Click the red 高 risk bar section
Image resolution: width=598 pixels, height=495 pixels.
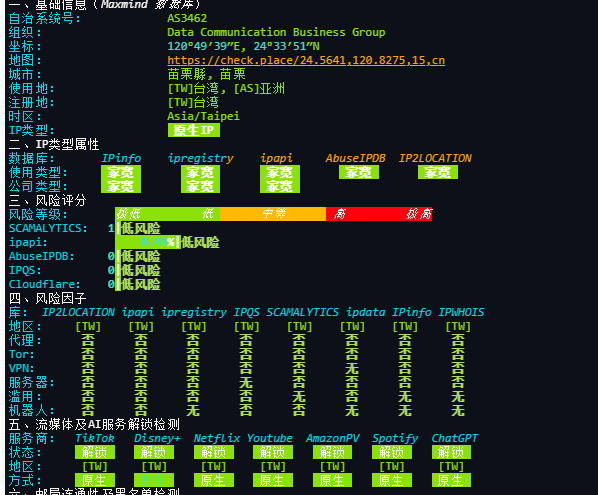(x=379, y=214)
